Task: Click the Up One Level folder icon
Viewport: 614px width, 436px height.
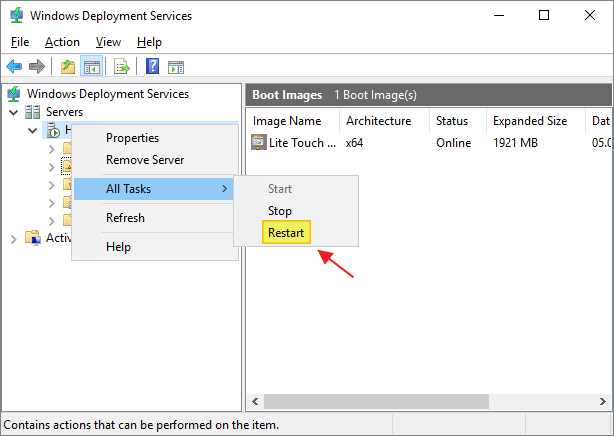Action: coord(67,67)
